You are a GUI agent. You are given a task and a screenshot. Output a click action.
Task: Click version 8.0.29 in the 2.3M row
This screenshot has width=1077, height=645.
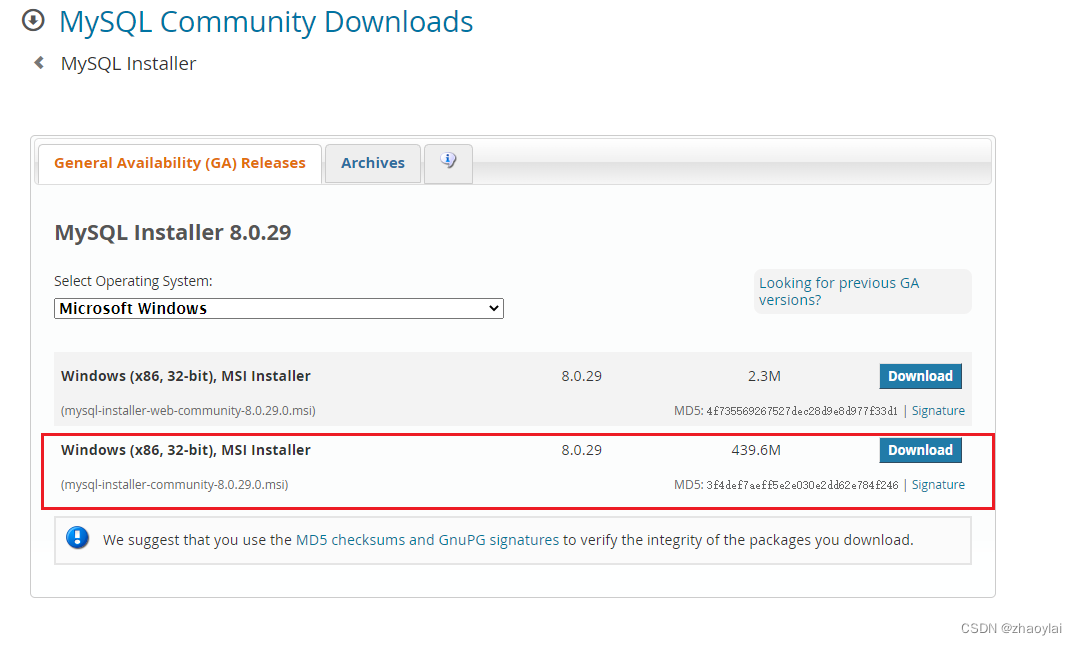tap(582, 376)
